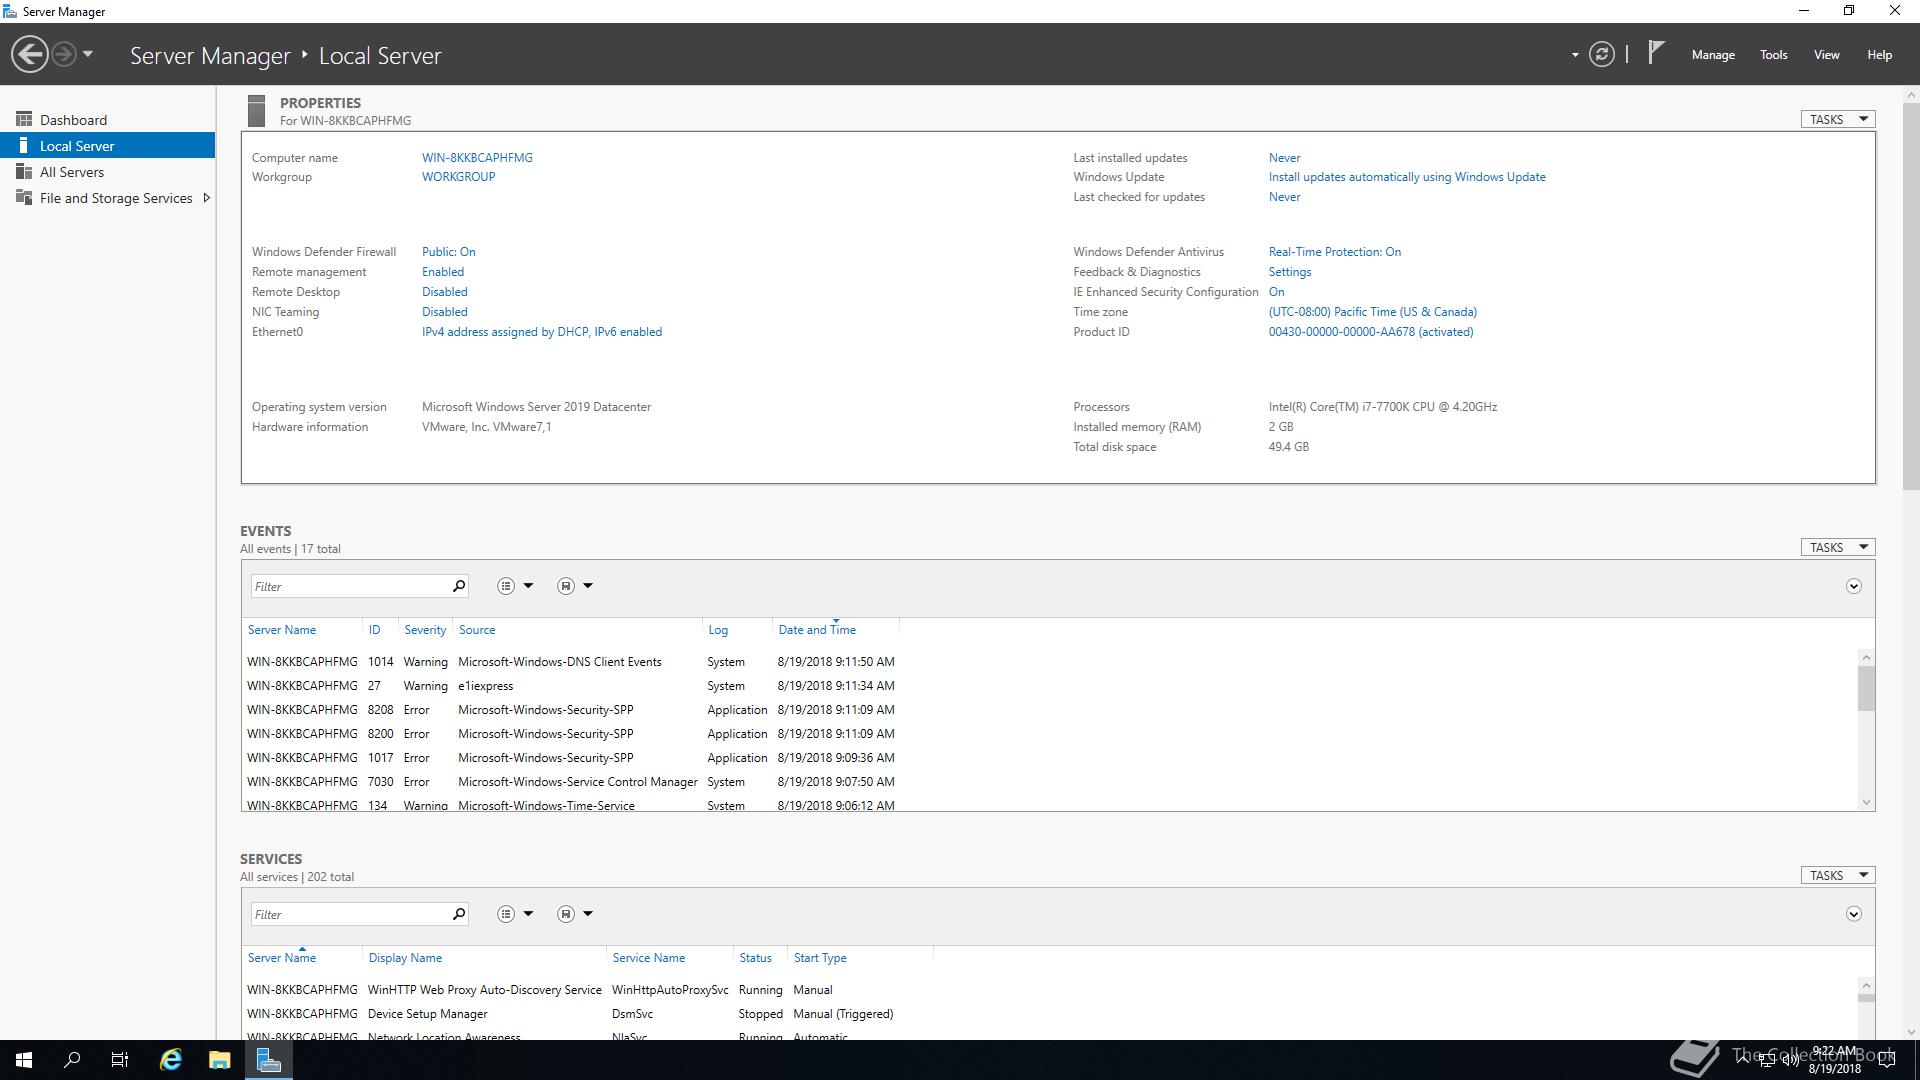1920x1080 pixels.
Task: Open the navigation history dropdown arrow
Action: (x=88, y=54)
